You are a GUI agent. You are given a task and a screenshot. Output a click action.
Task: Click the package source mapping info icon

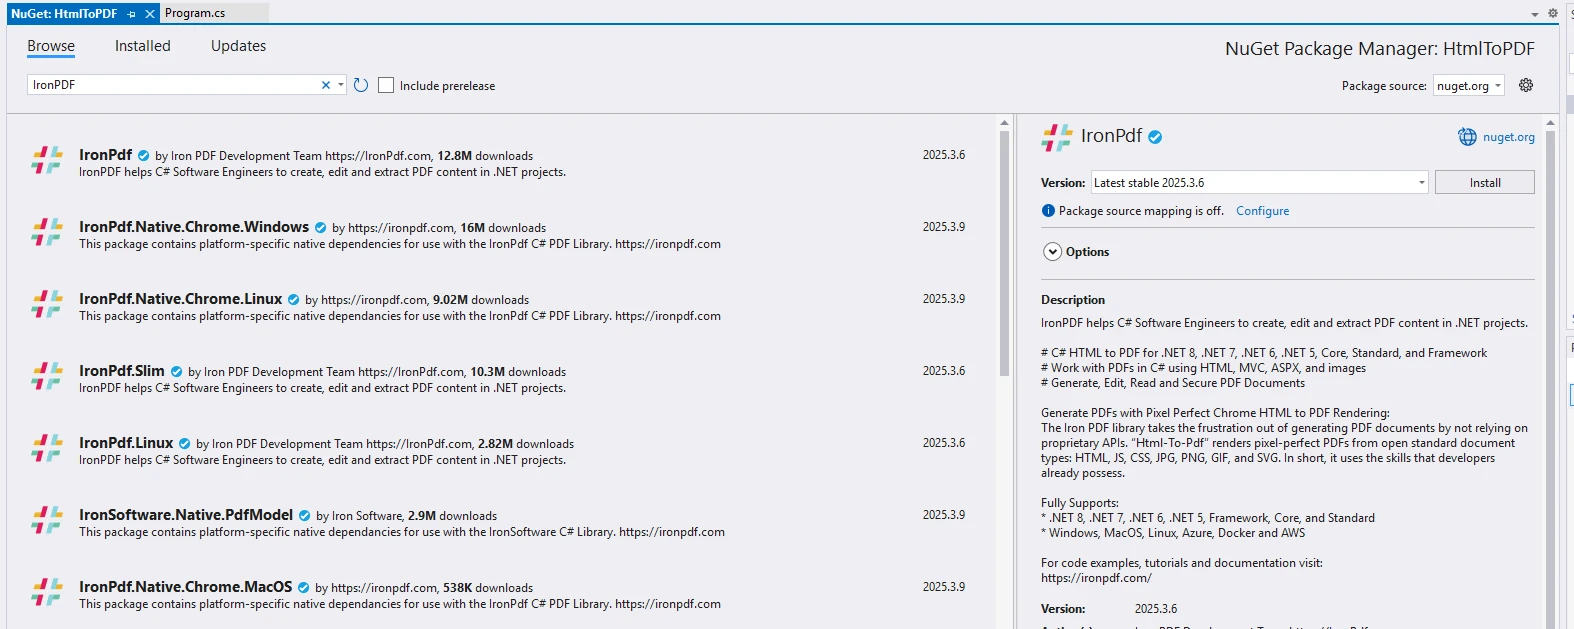tap(1048, 211)
